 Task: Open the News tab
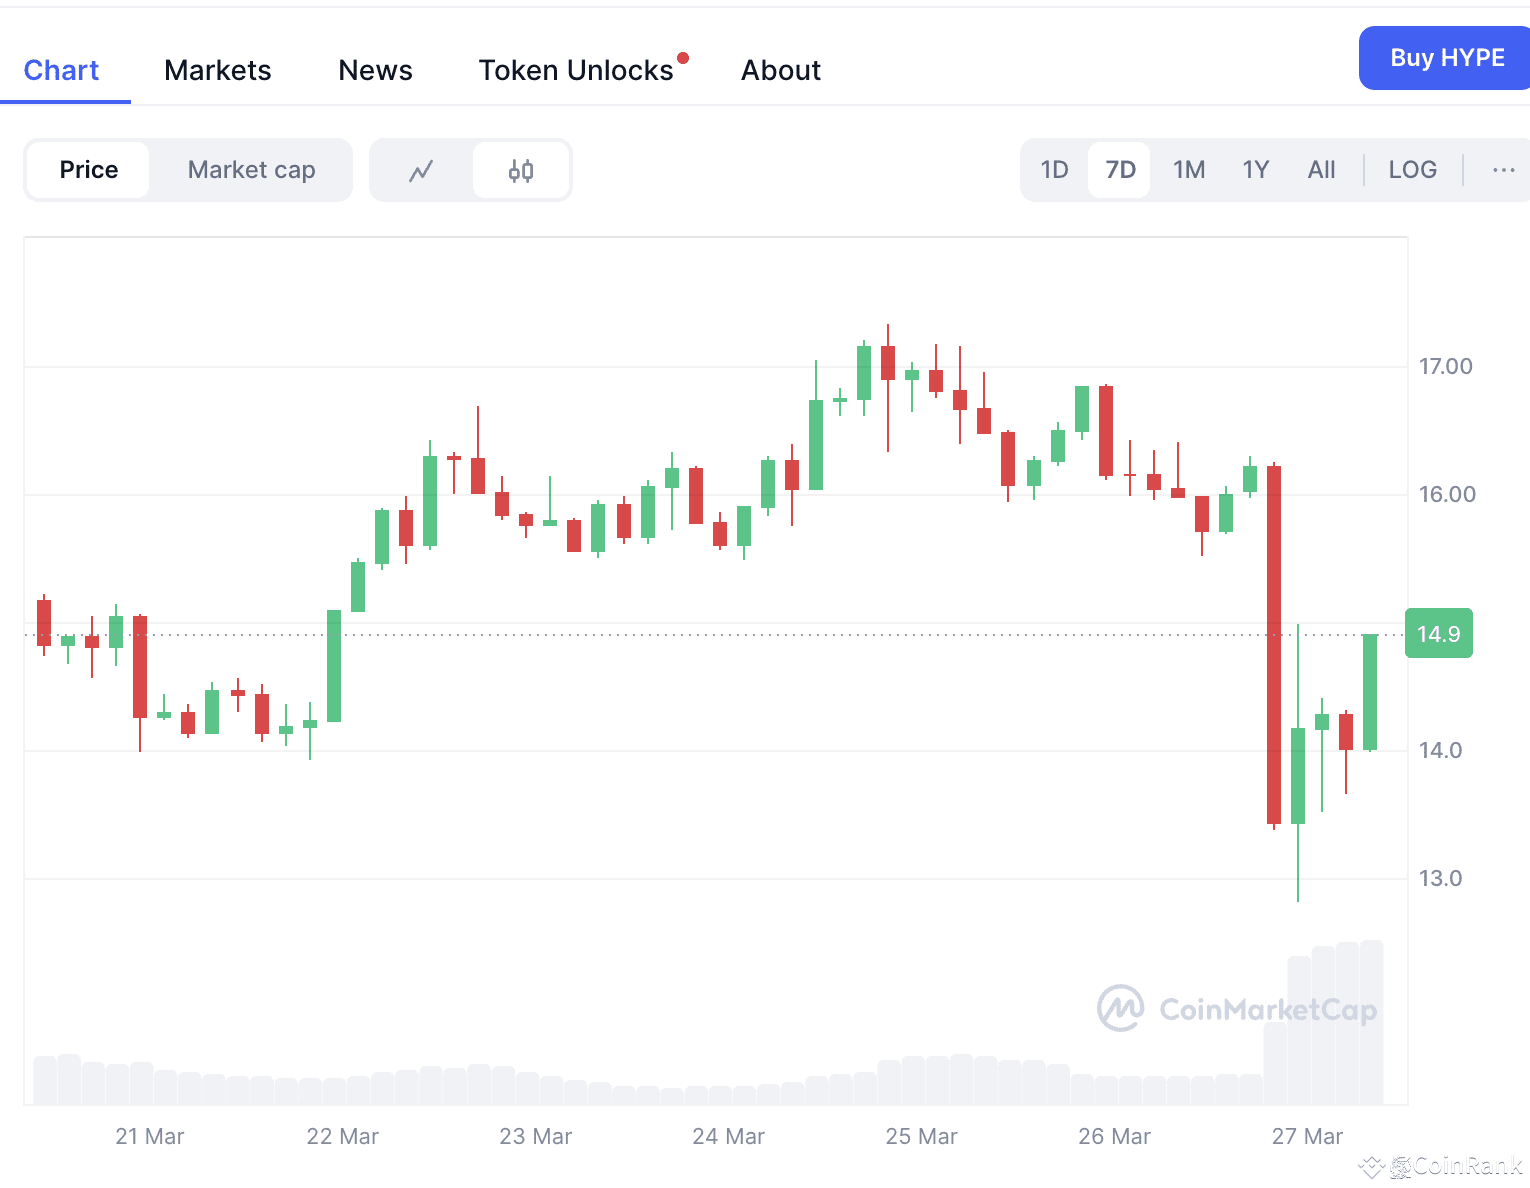(x=375, y=70)
